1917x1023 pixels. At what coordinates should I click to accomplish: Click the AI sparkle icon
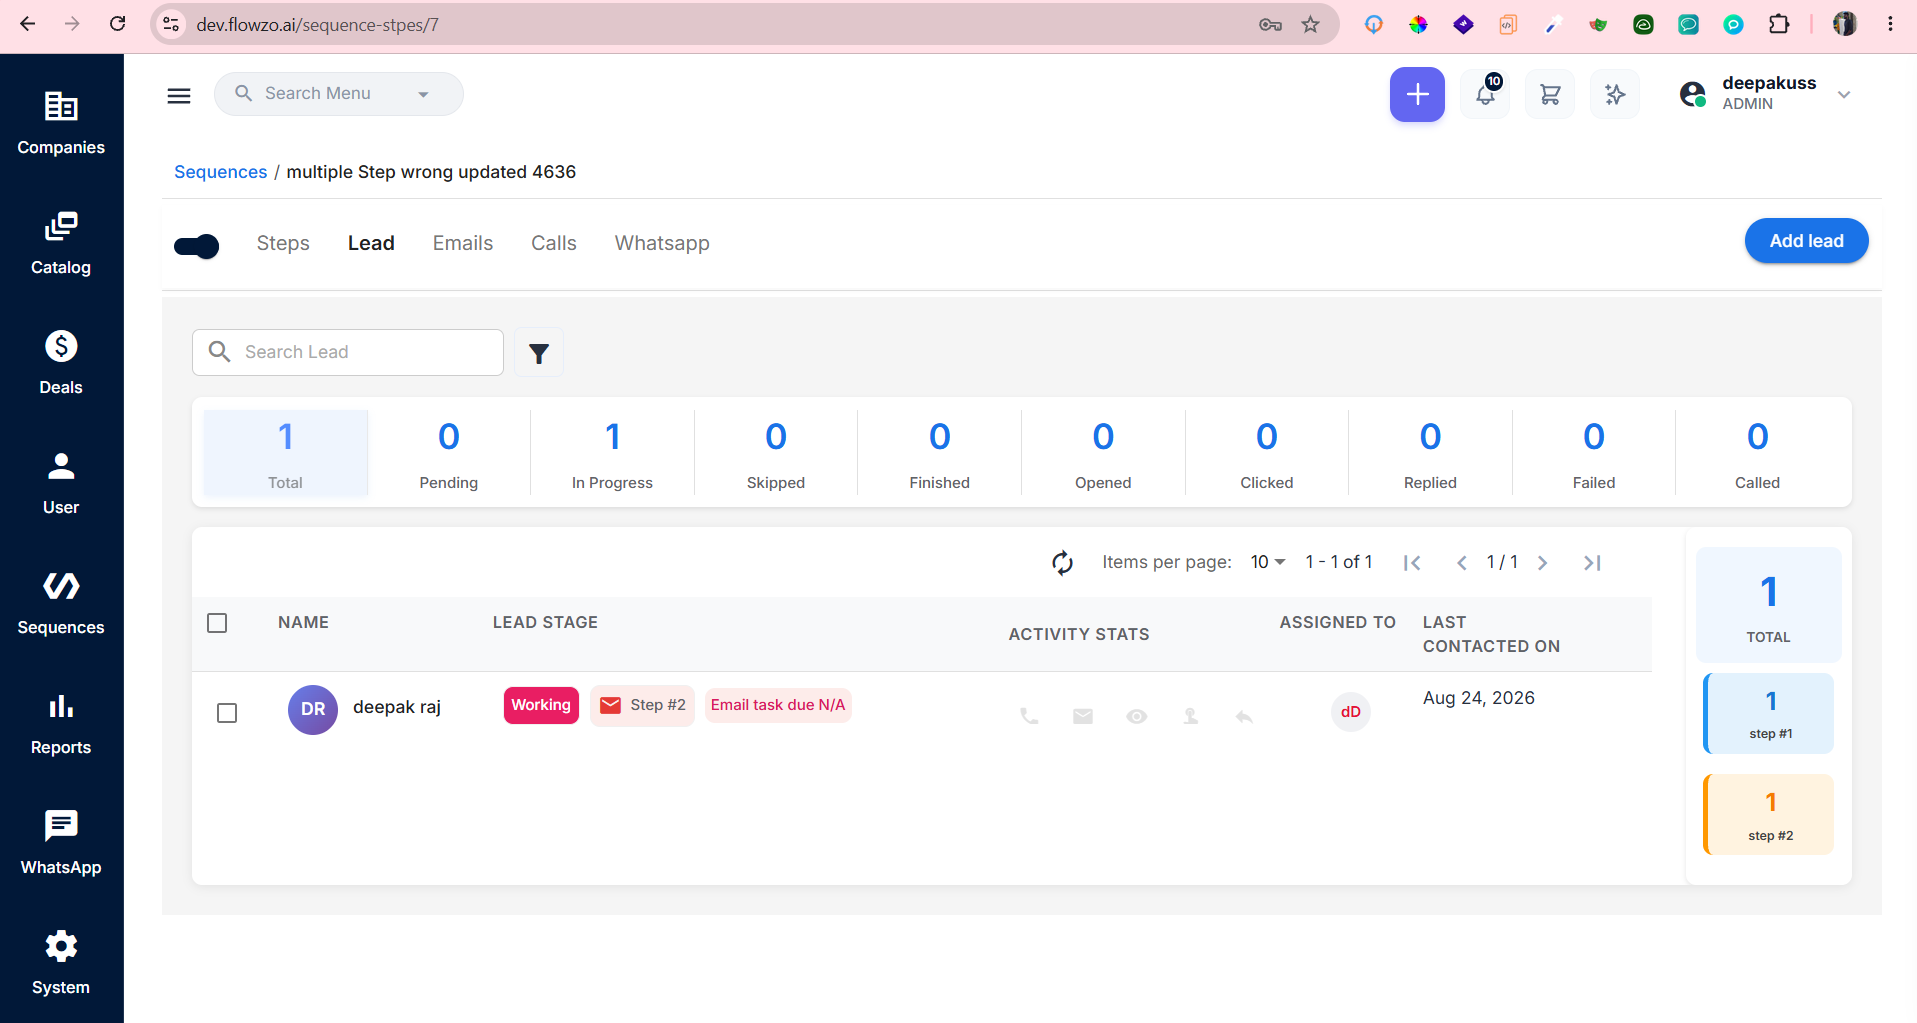pos(1615,95)
